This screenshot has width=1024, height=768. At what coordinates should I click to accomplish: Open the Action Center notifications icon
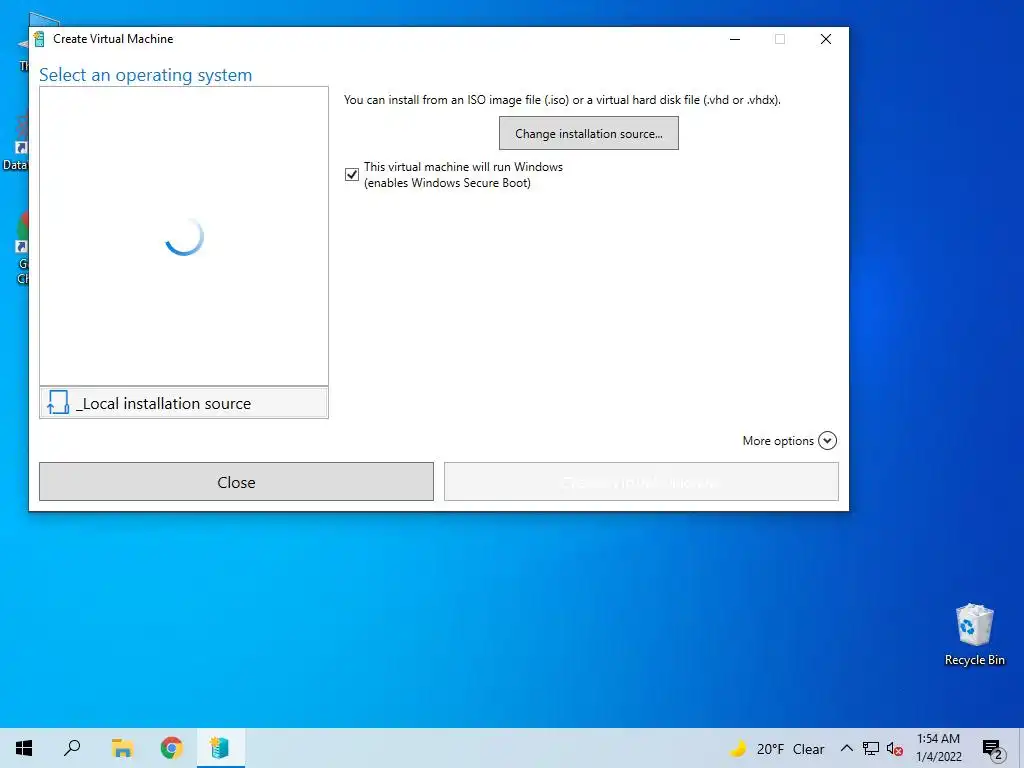coord(992,749)
